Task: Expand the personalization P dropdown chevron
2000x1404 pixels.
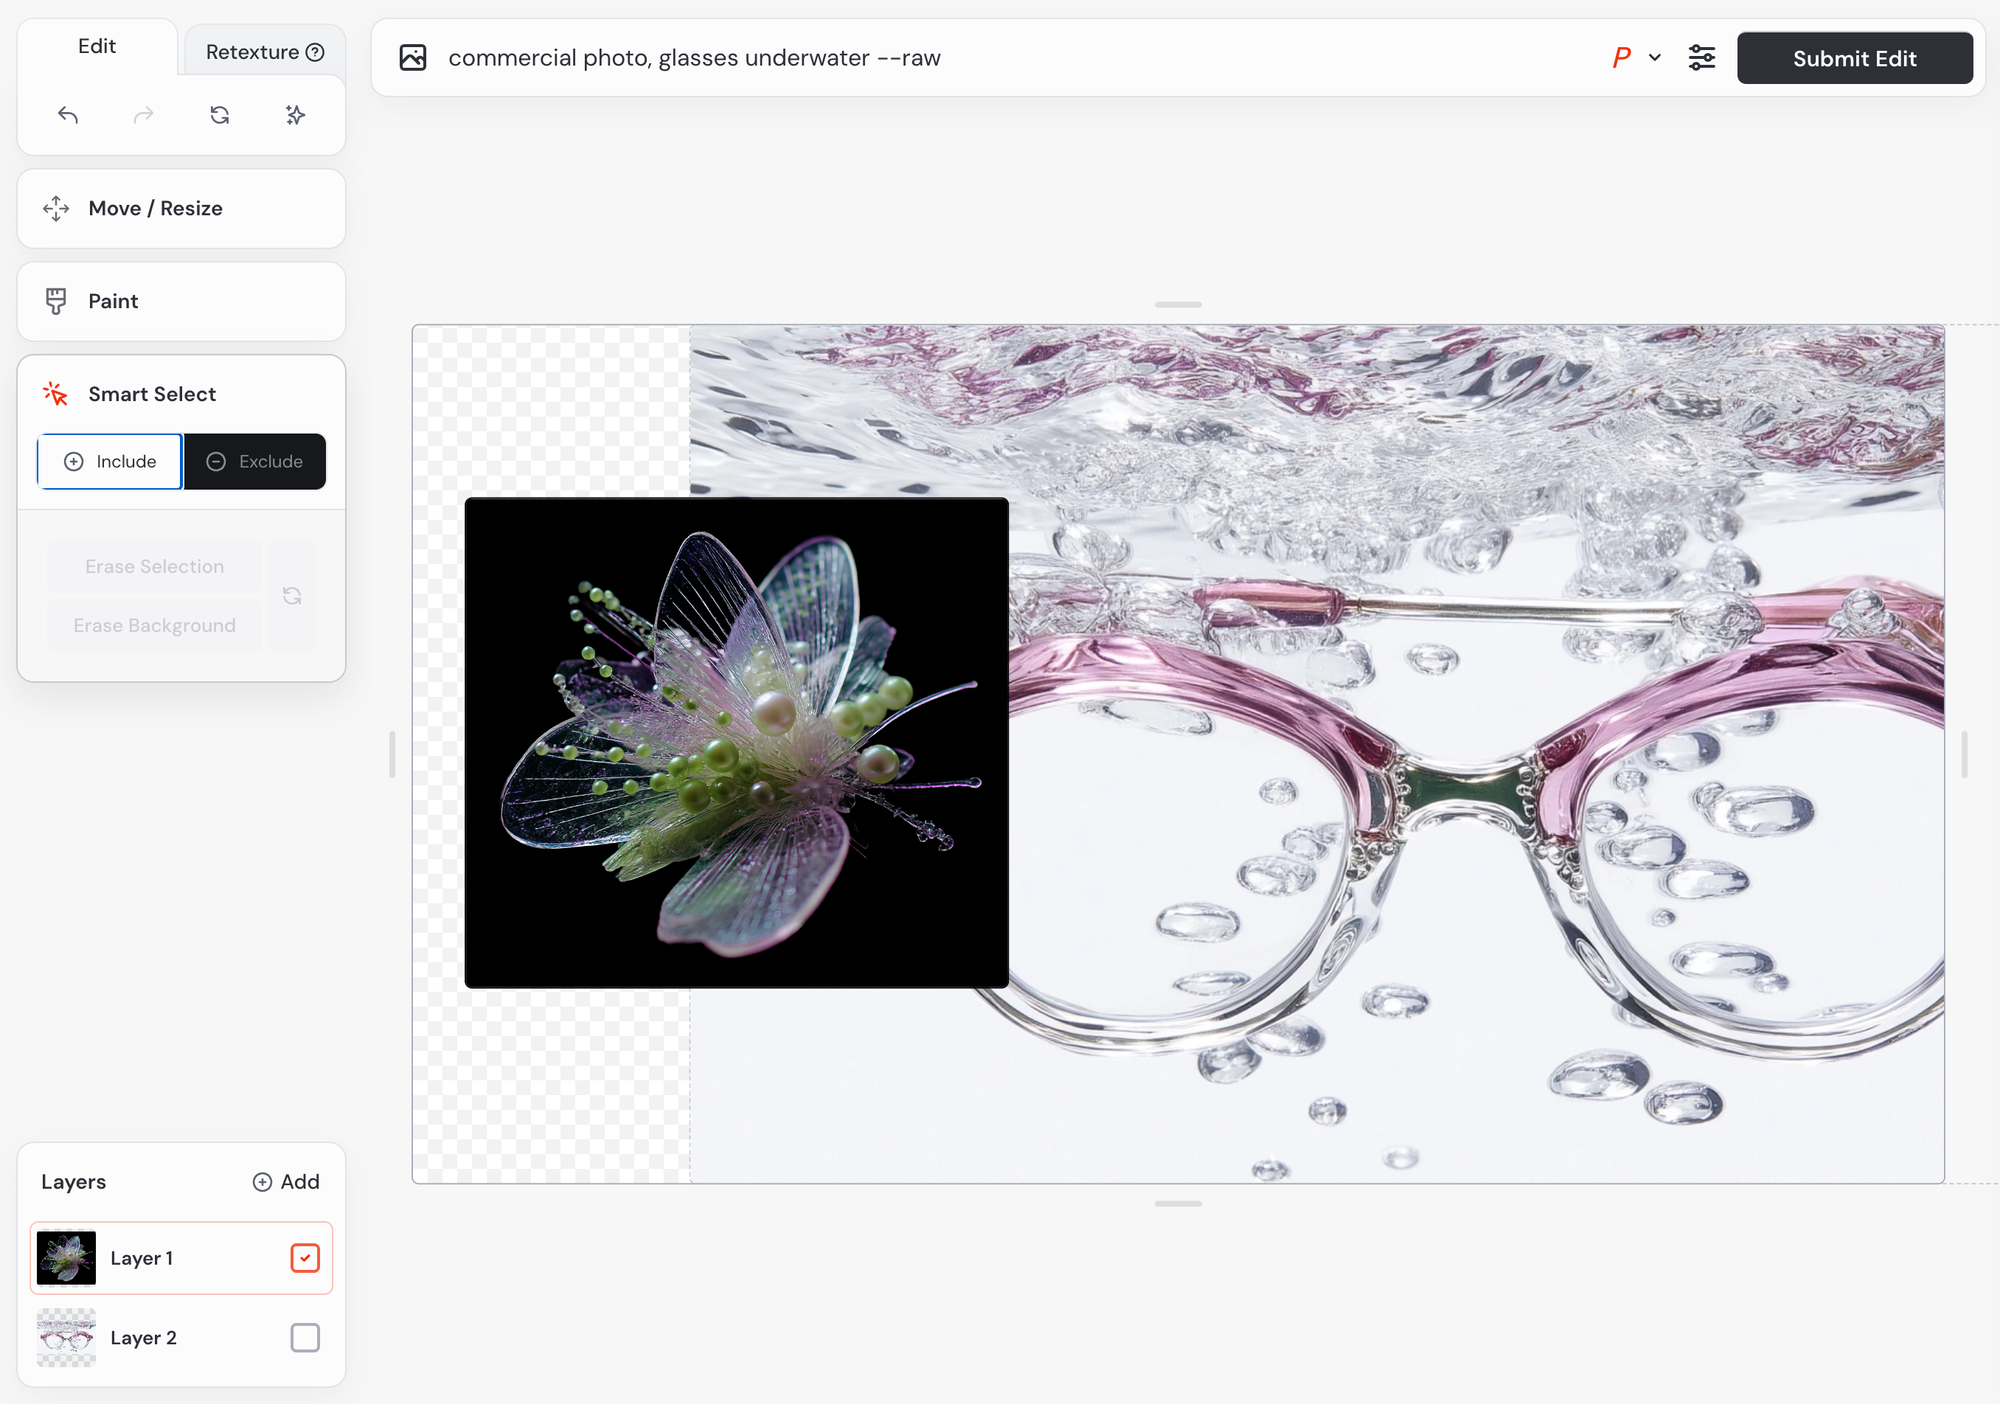Action: point(1655,58)
